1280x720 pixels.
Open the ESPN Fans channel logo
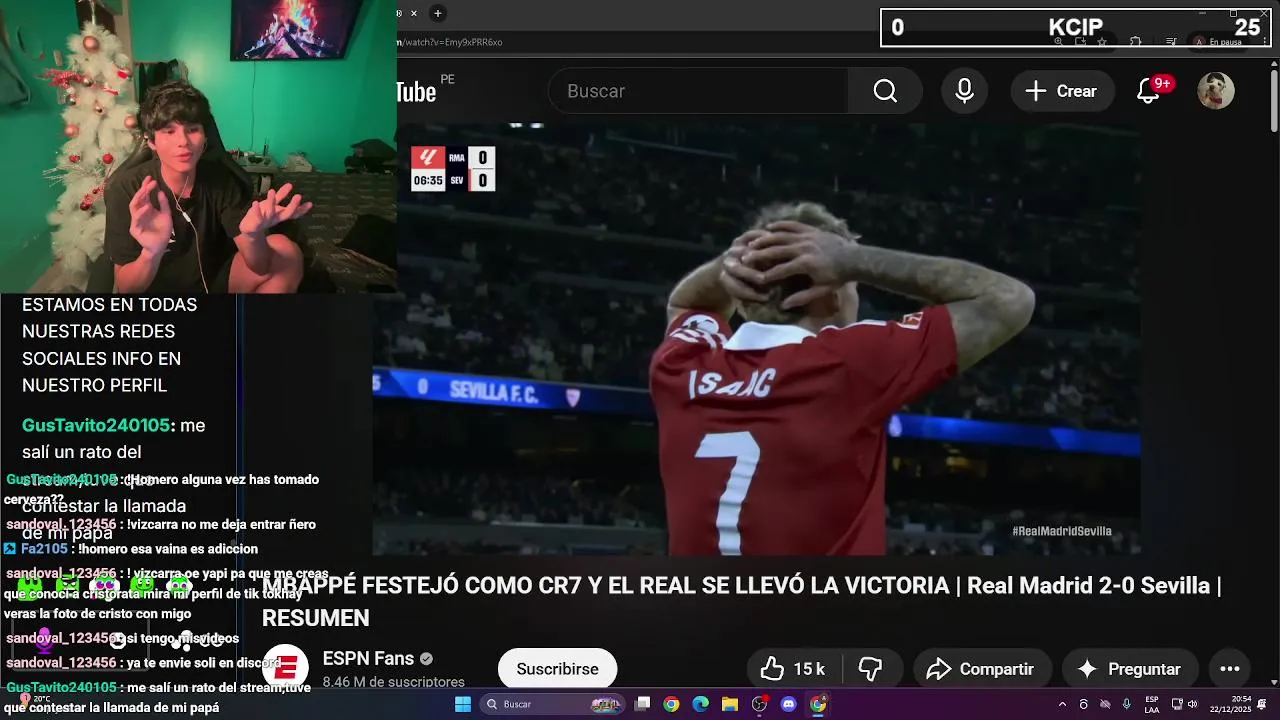(285, 668)
